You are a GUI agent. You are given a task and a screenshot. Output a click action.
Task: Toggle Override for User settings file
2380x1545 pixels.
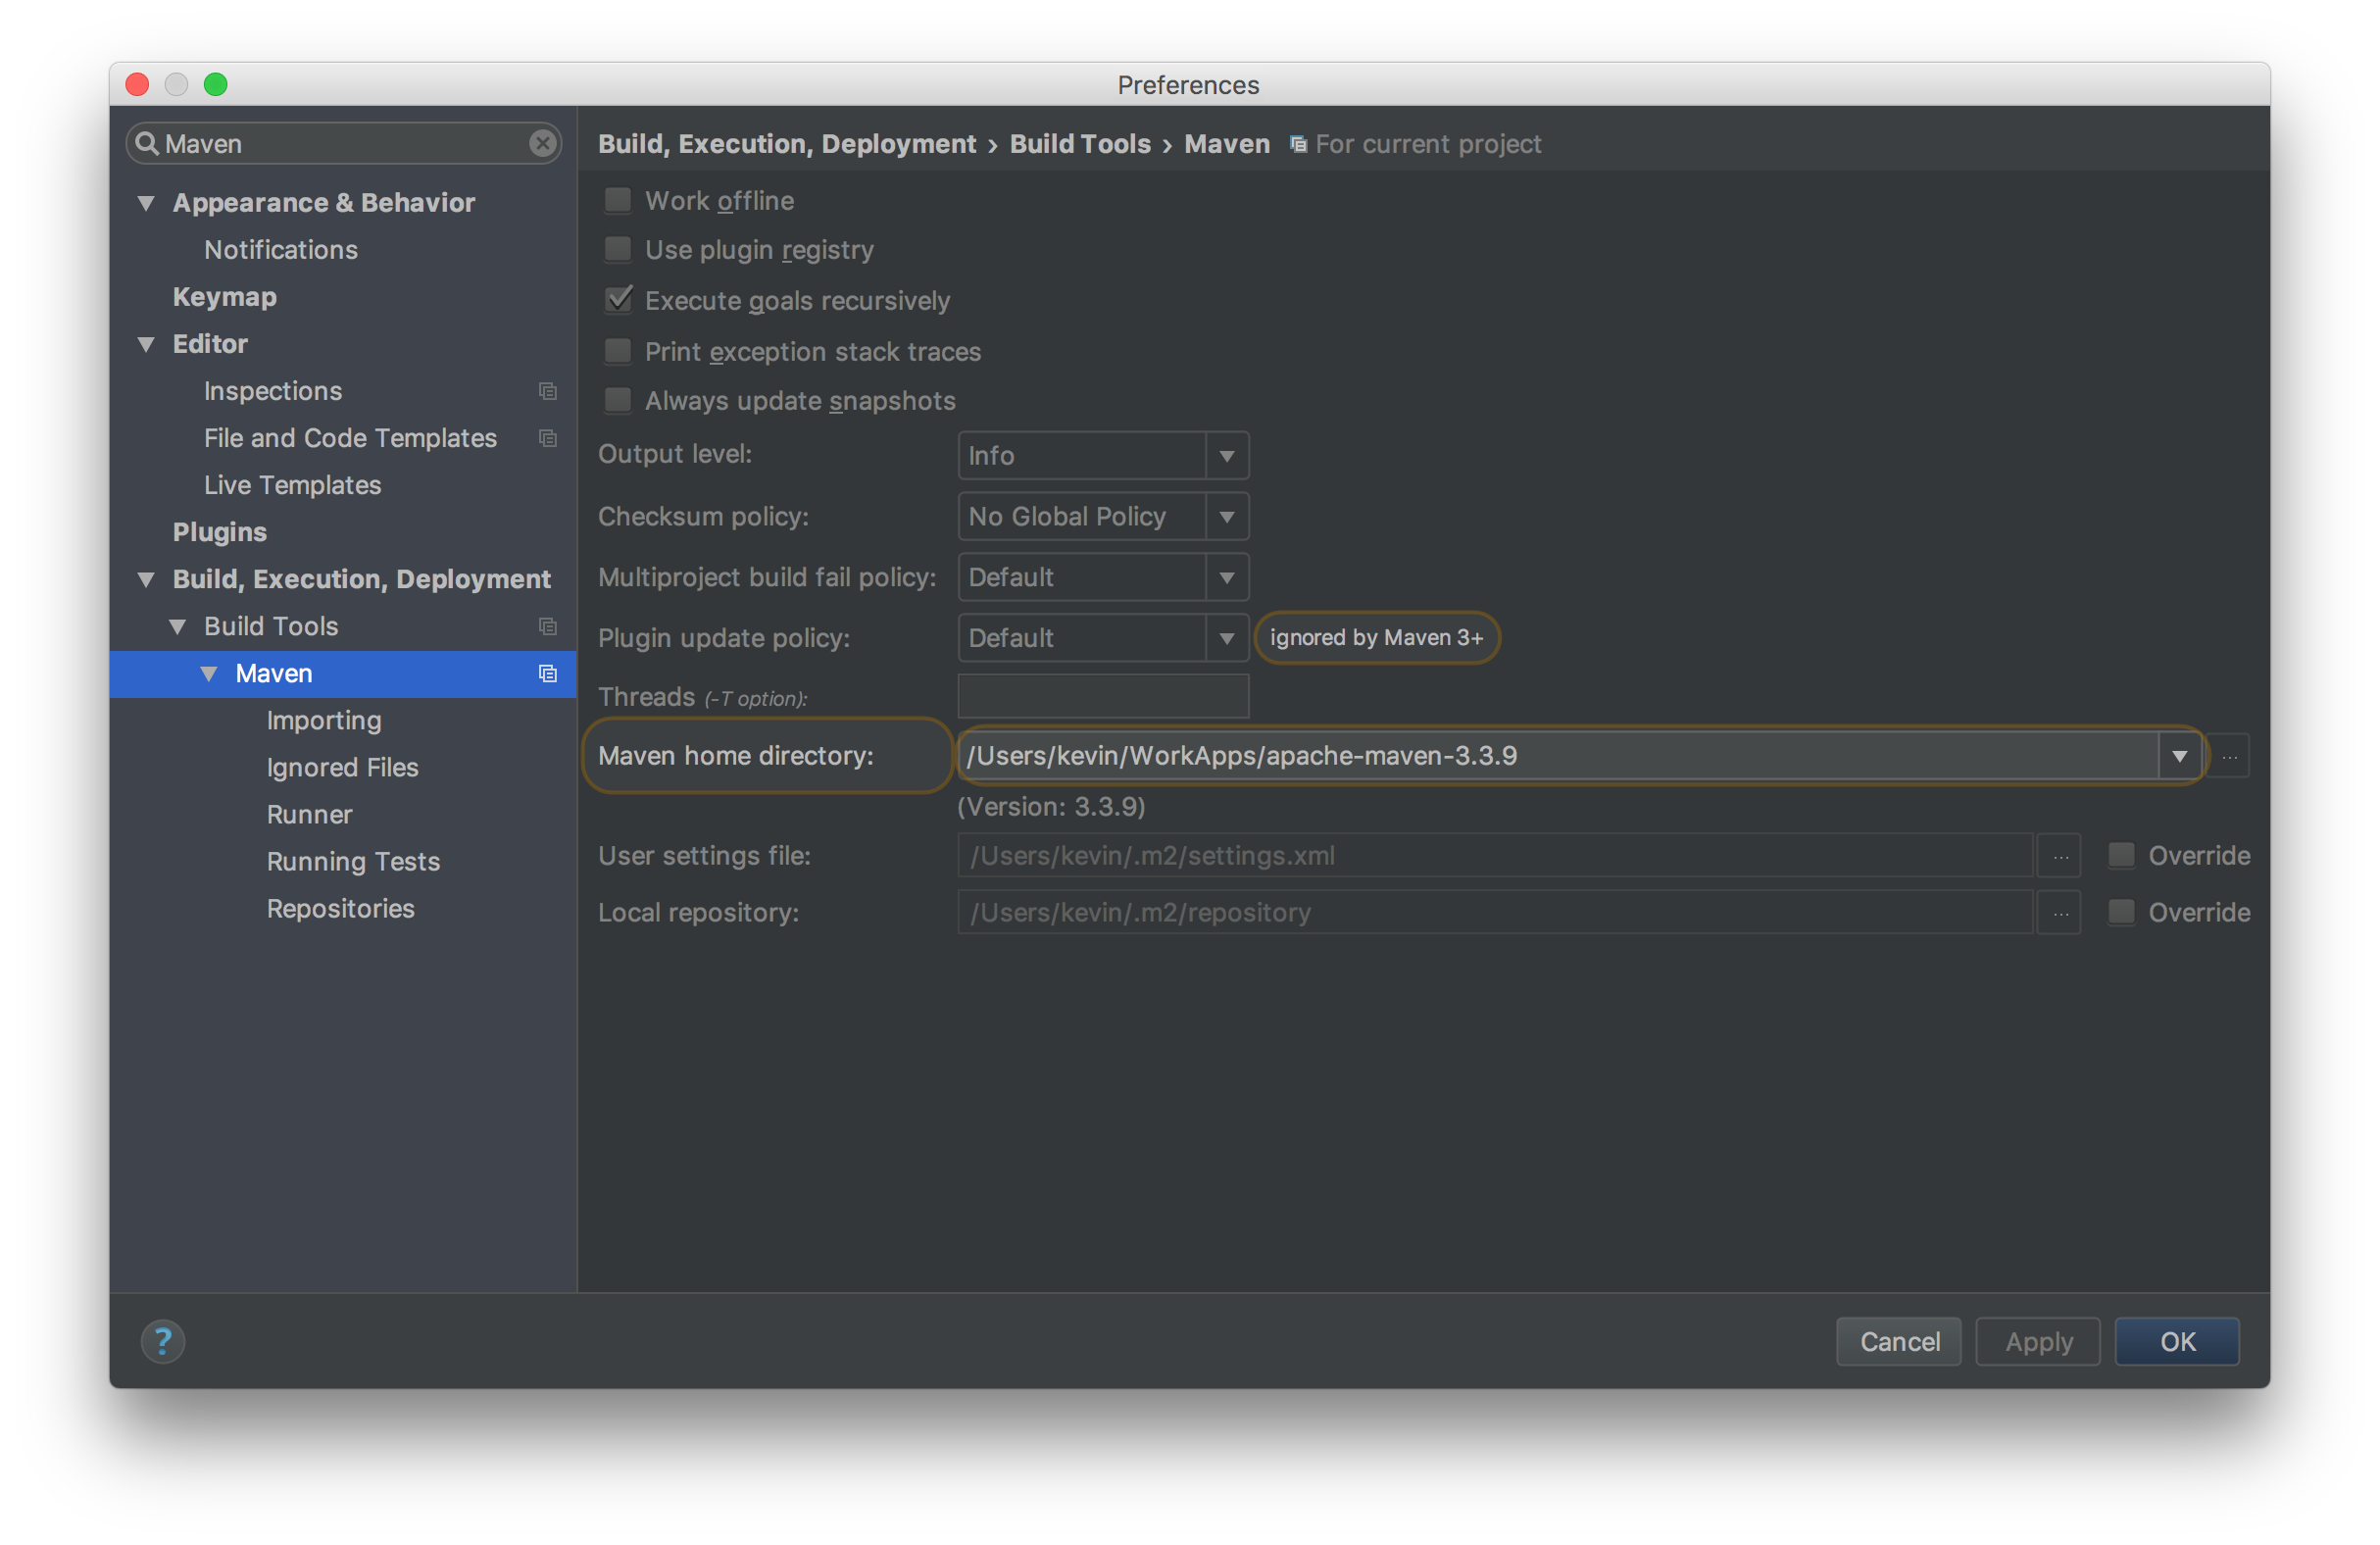click(2121, 856)
